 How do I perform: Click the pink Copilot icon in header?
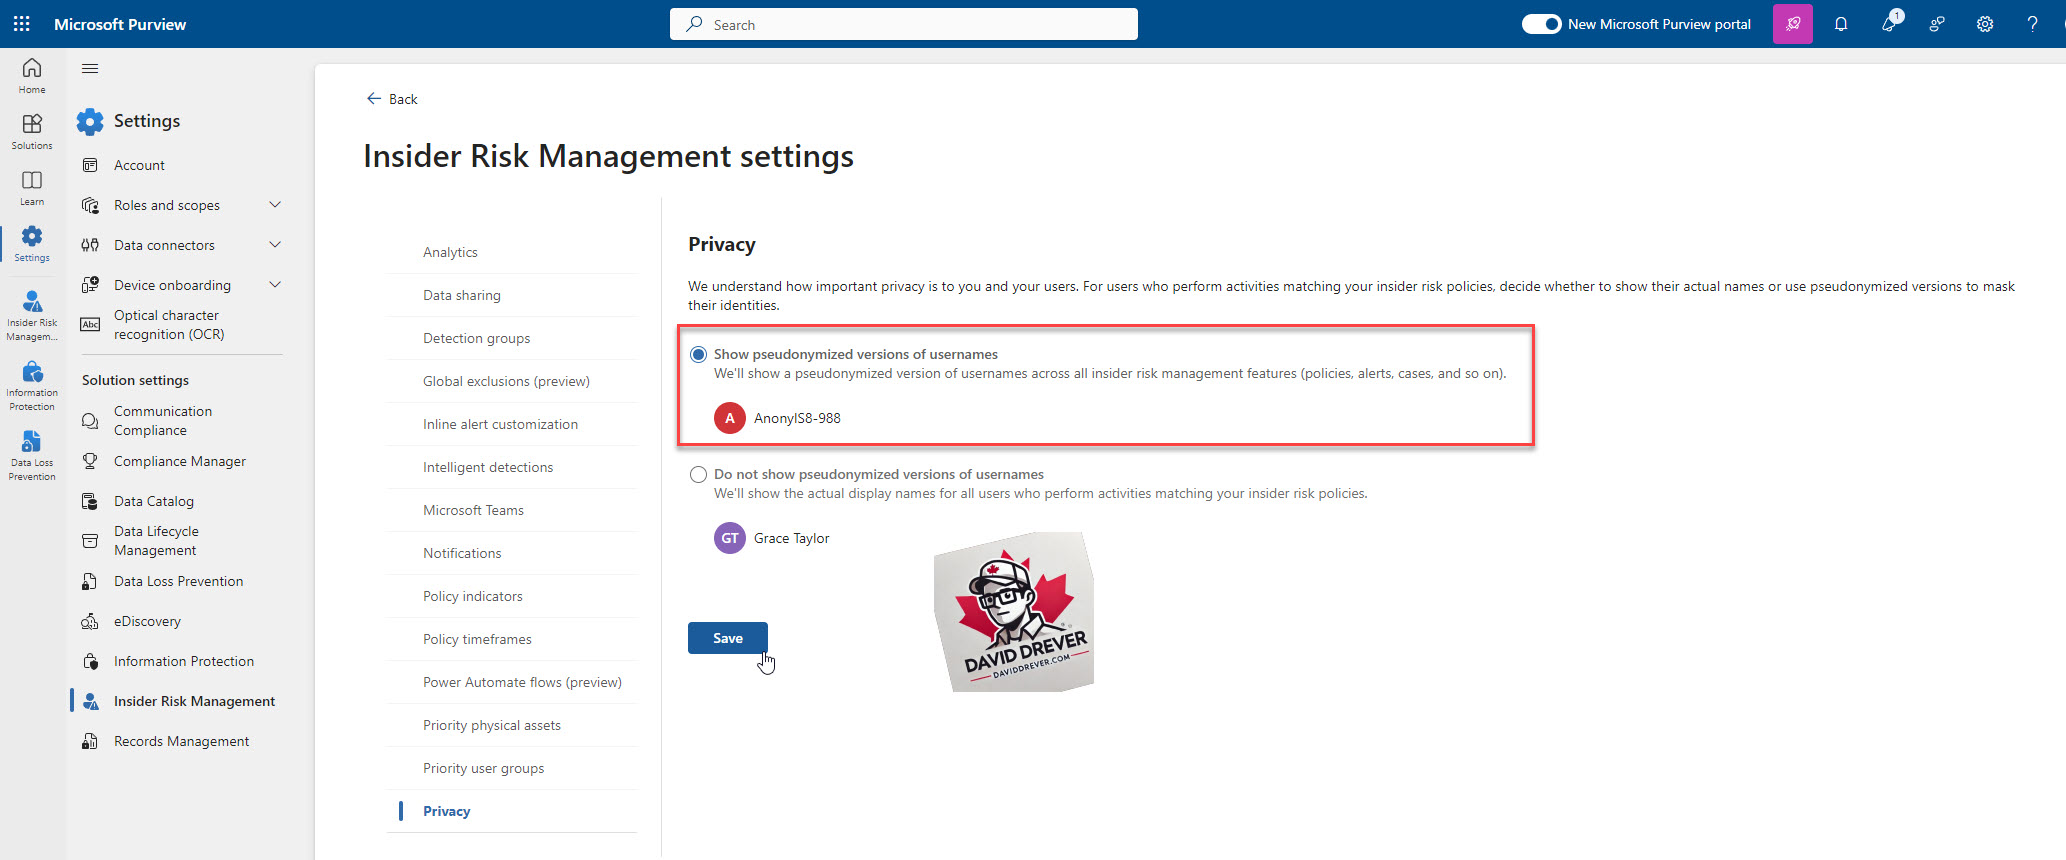pos(1793,24)
